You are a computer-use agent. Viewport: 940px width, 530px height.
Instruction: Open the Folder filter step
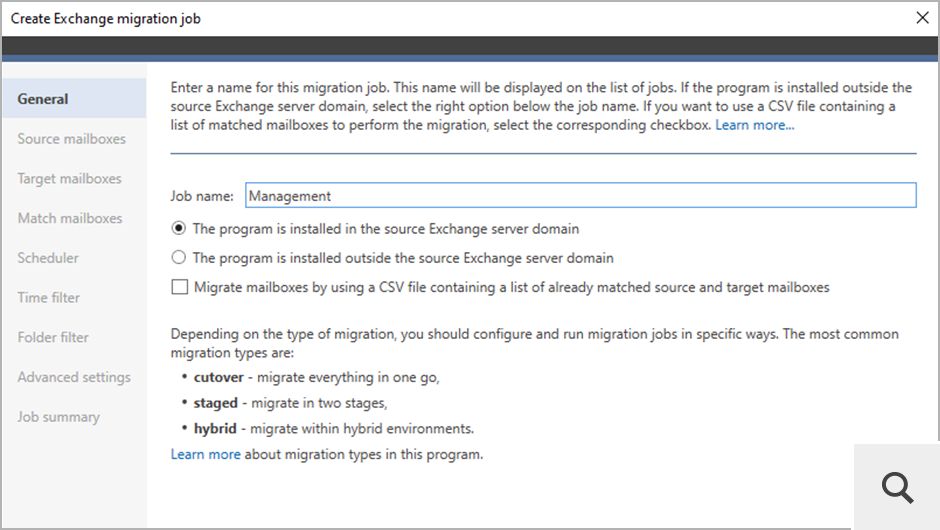(53, 337)
